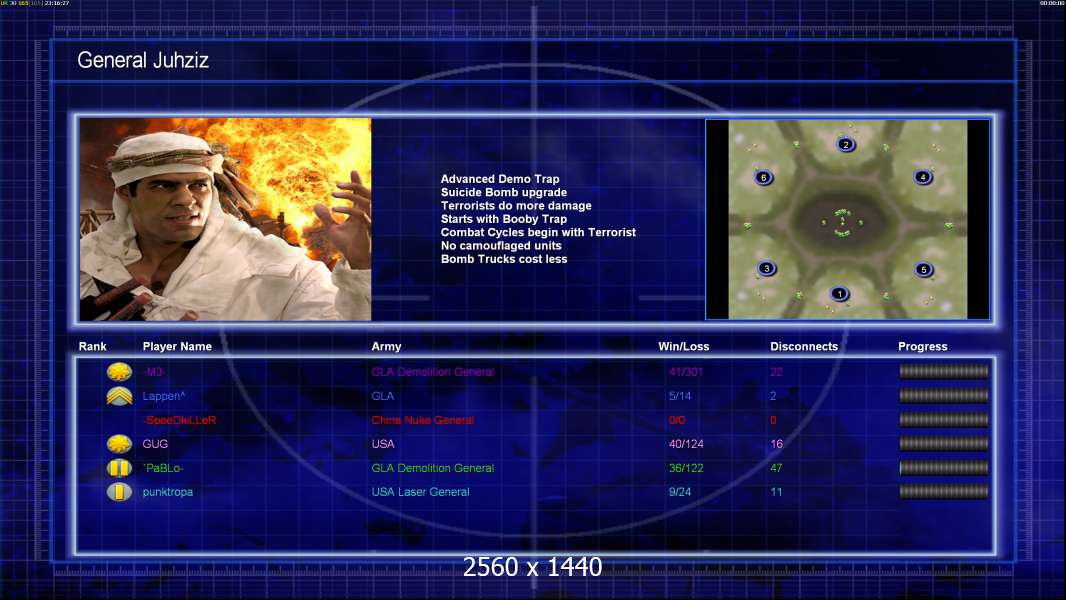This screenshot has height=600, width=1066.
Task: Click the rank badge beside GUG
Action: [x=119, y=444]
